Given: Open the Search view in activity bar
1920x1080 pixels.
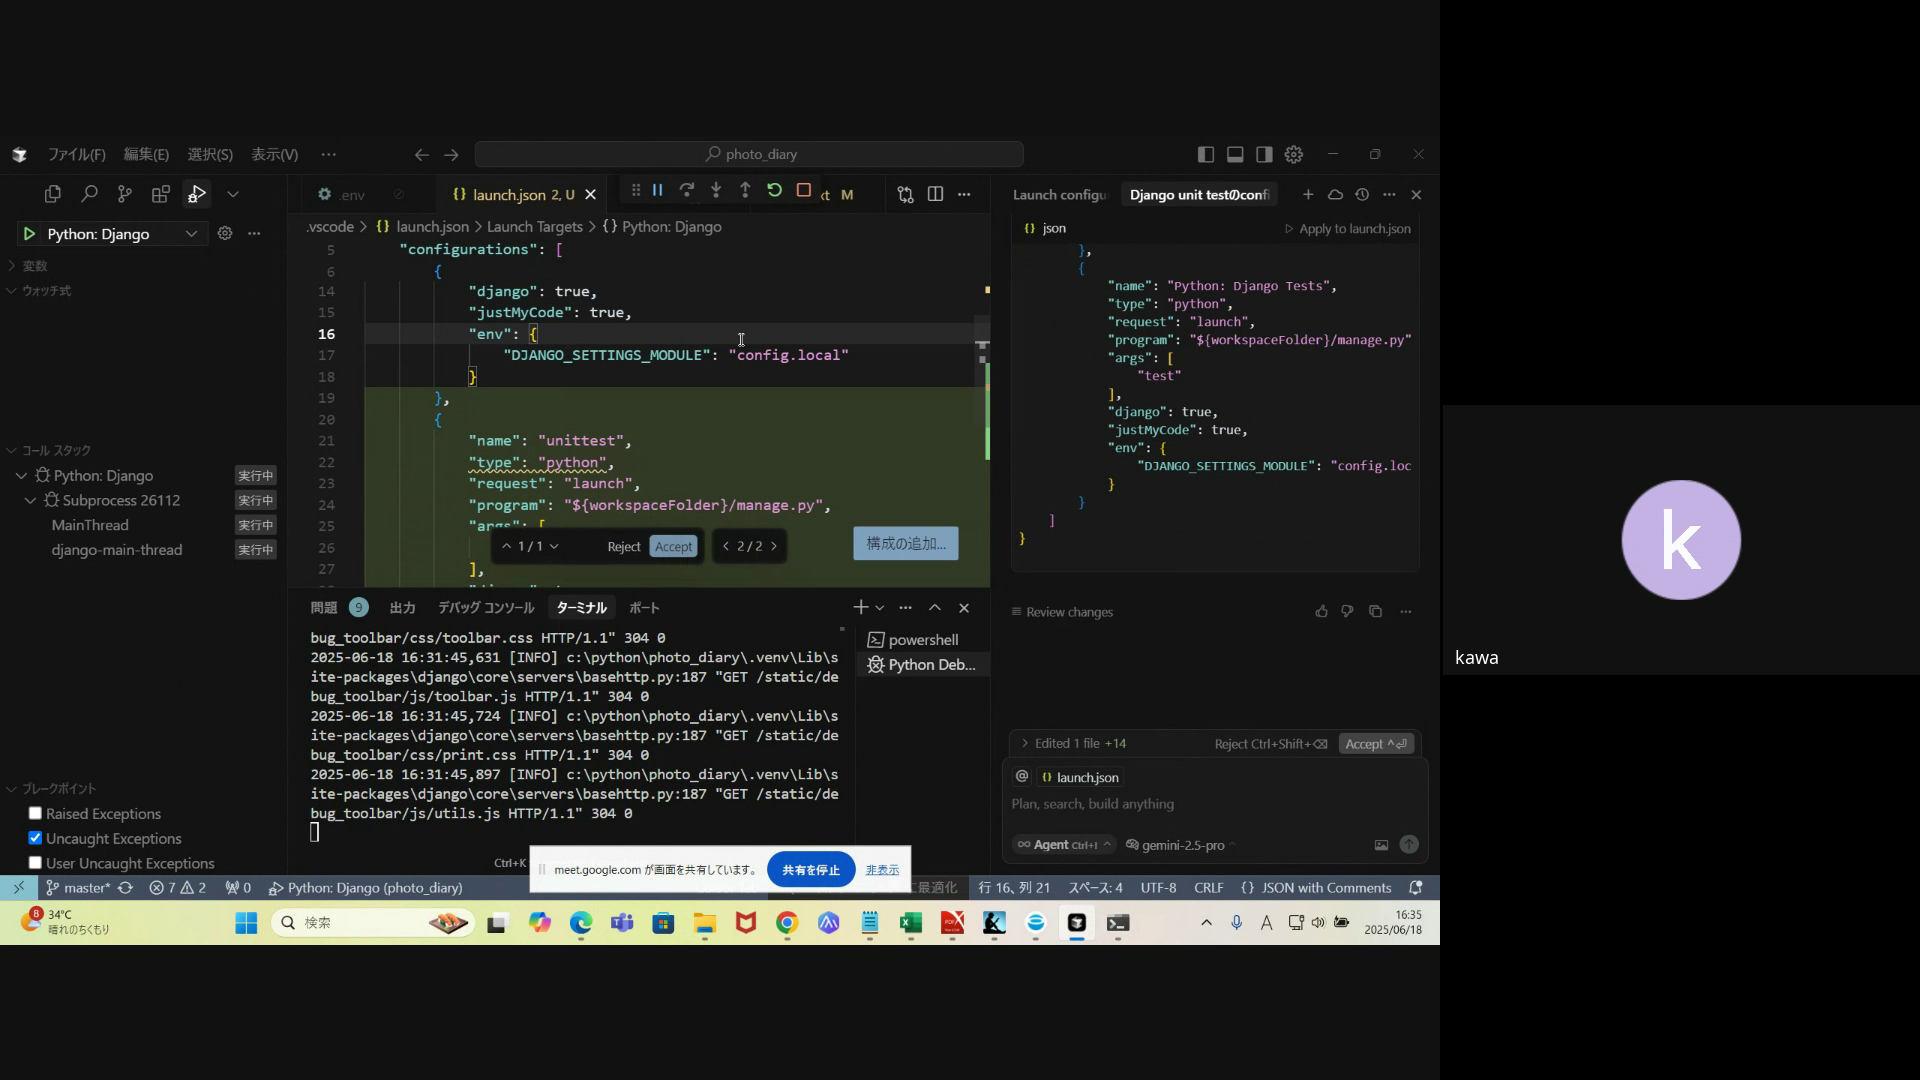Looking at the screenshot, I should 89,194.
